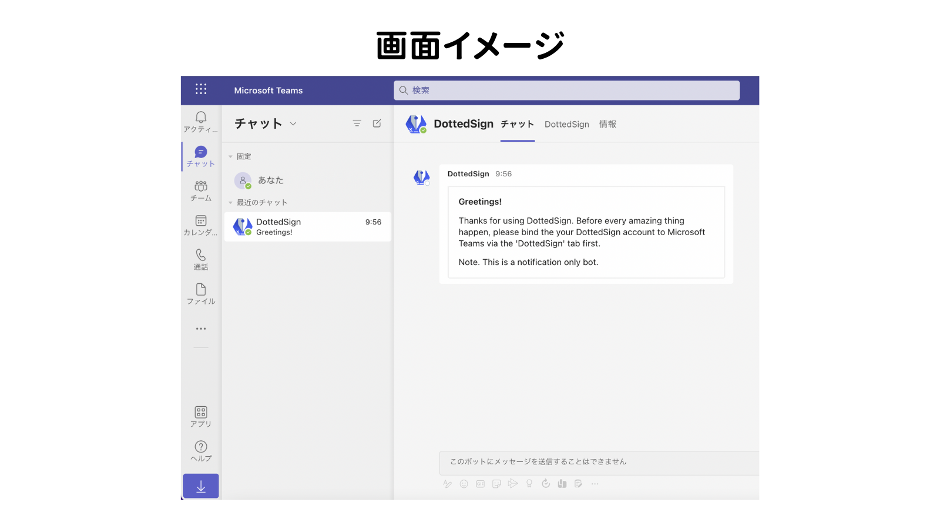Open the Calls phone icon

(x=200, y=259)
